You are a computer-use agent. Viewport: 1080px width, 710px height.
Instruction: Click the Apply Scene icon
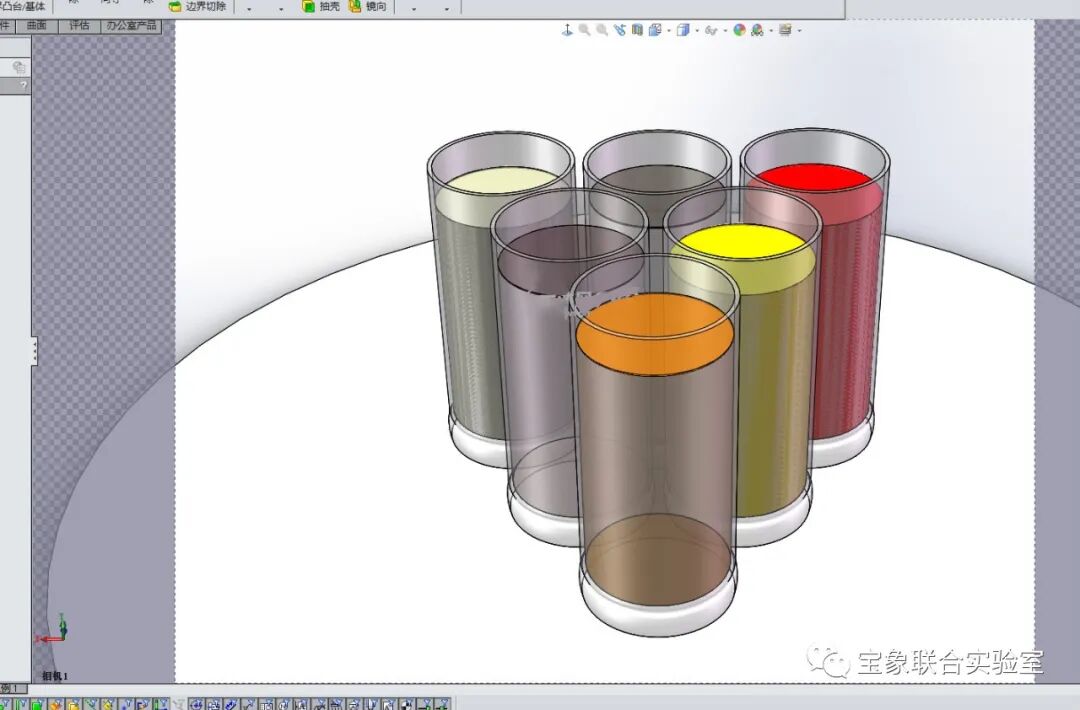click(x=757, y=30)
